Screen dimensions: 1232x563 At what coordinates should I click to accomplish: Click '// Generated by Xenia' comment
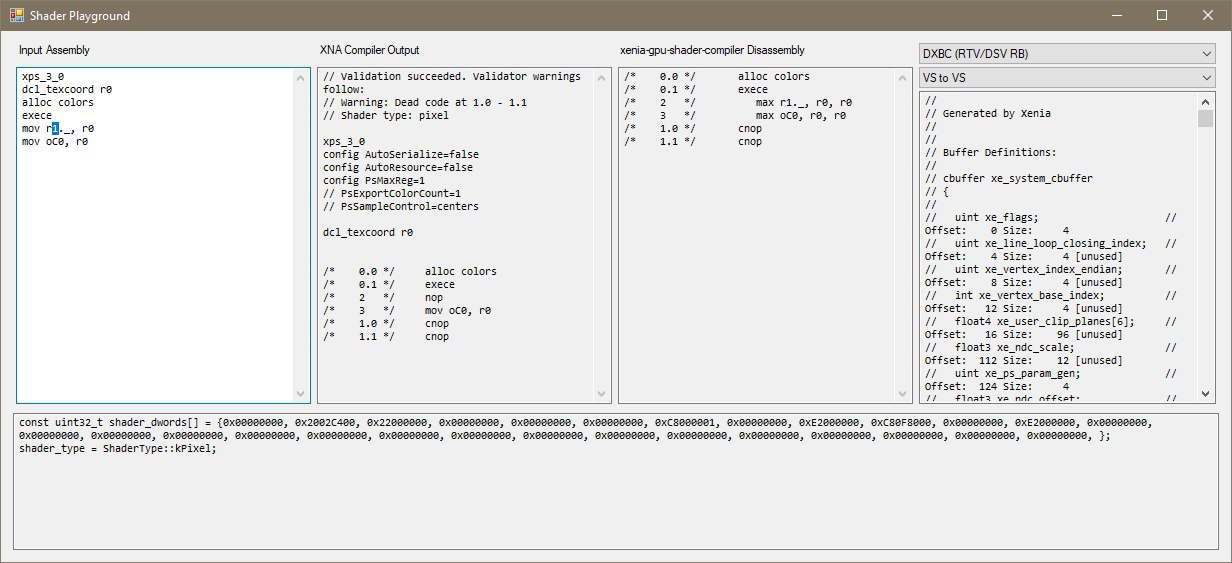(988, 113)
